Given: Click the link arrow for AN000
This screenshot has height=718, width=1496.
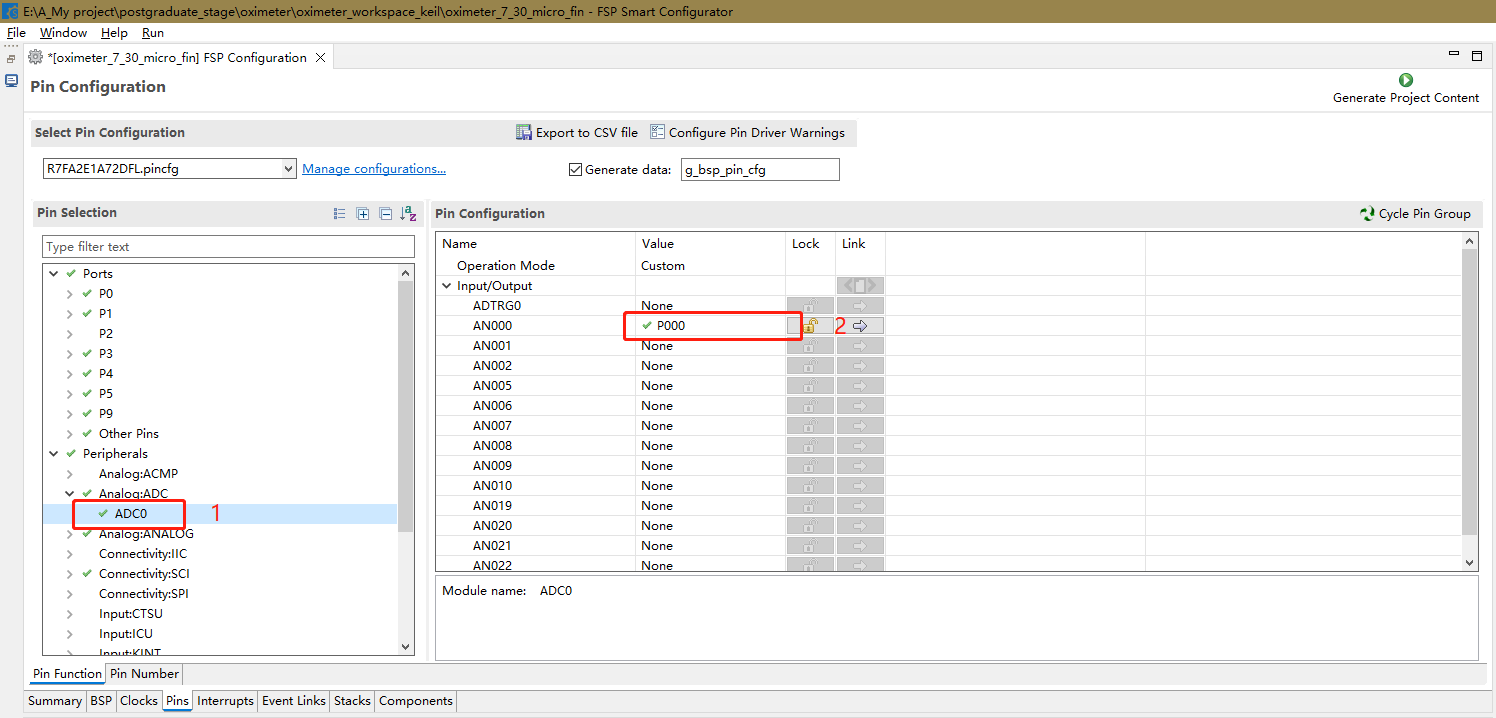Looking at the screenshot, I should (860, 325).
